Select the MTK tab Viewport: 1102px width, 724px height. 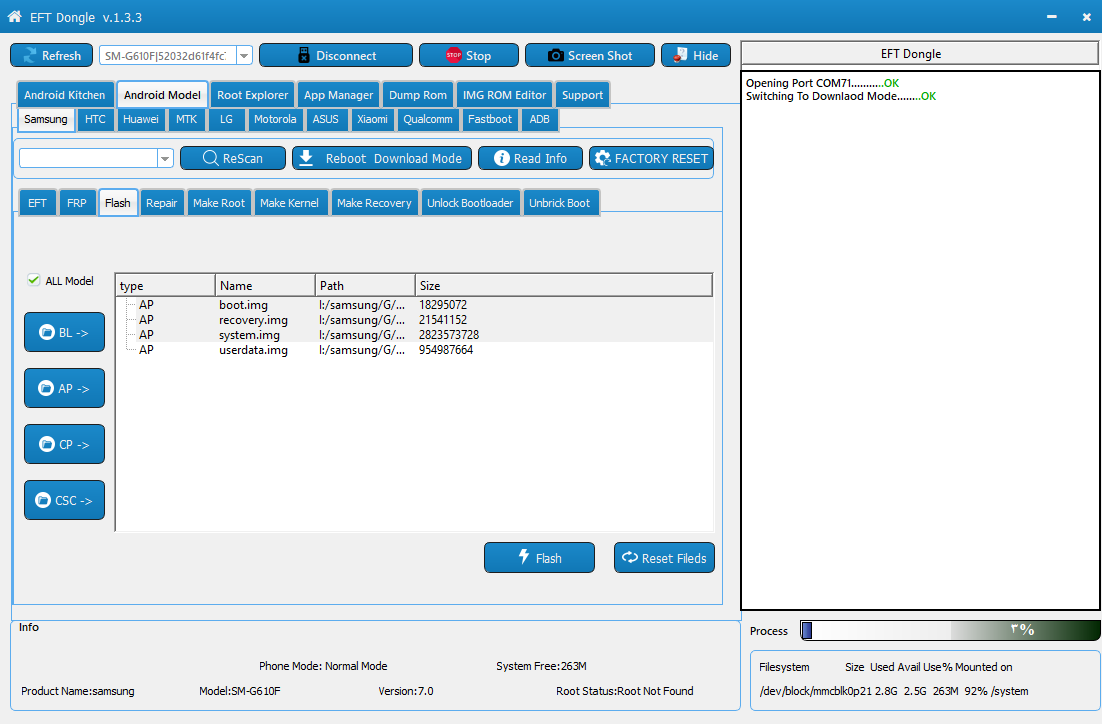186,119
